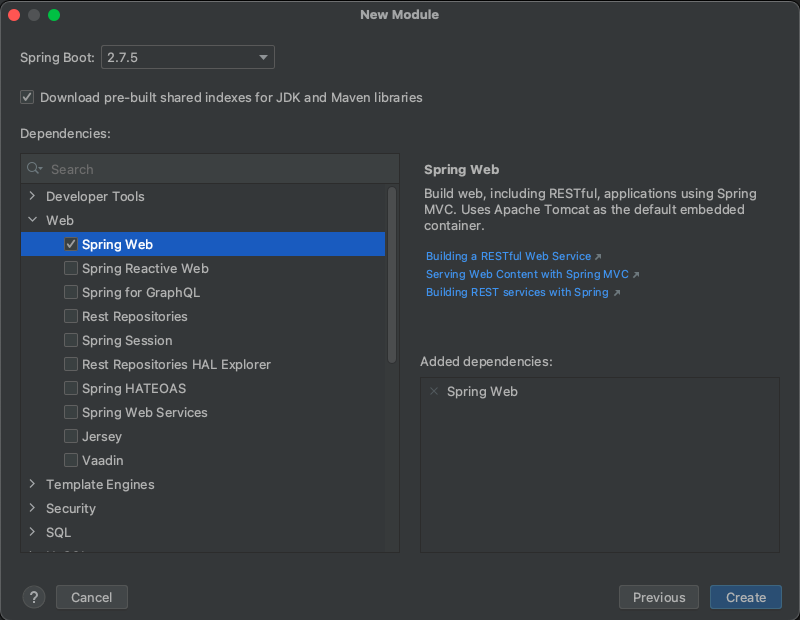Expand the SQL category
The height and width of the screenshot is (620, 800).
point(33,532)
